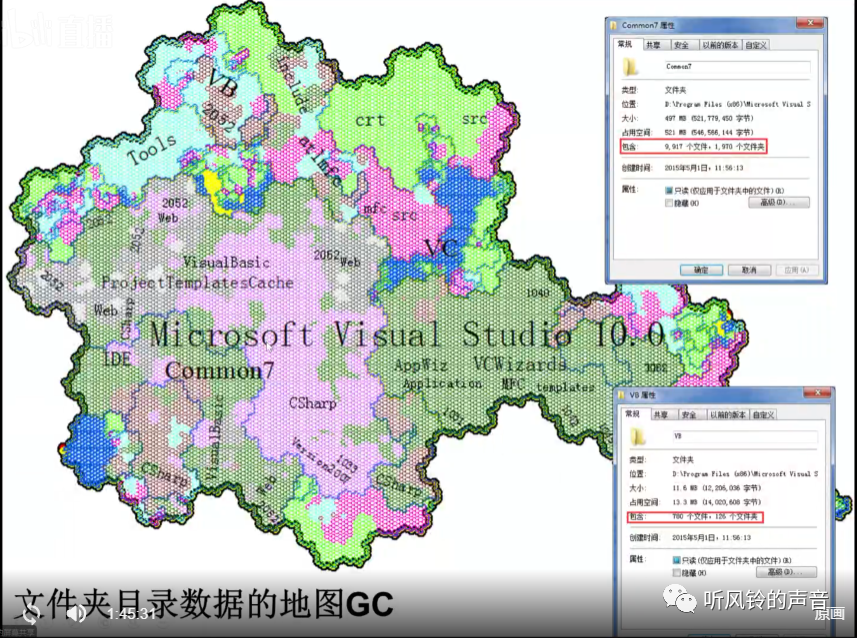Click 确定 button in Common7 属性 dialog
The width and height of the screenshot is (857, 638).
click(701, 270)
